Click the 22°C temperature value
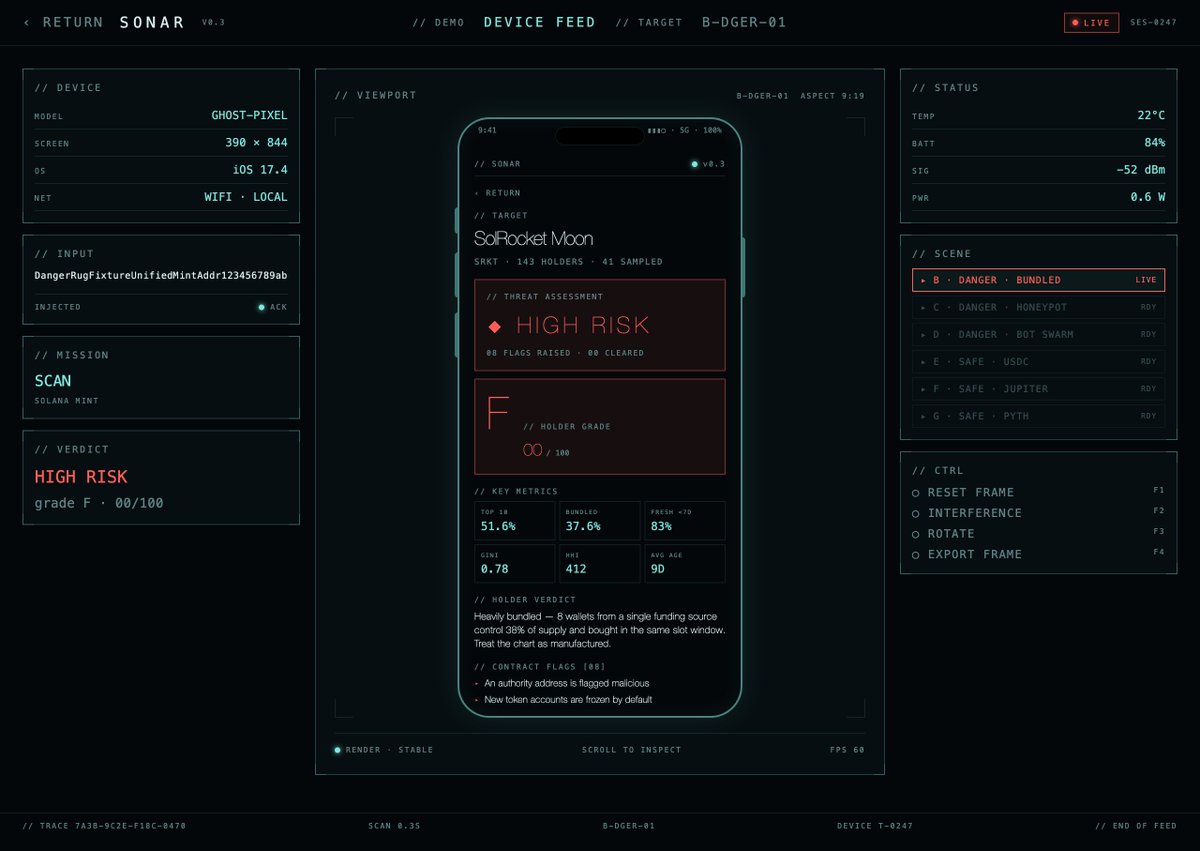The height and width of the screenshot is (851, 1200). coord(1151,115)
